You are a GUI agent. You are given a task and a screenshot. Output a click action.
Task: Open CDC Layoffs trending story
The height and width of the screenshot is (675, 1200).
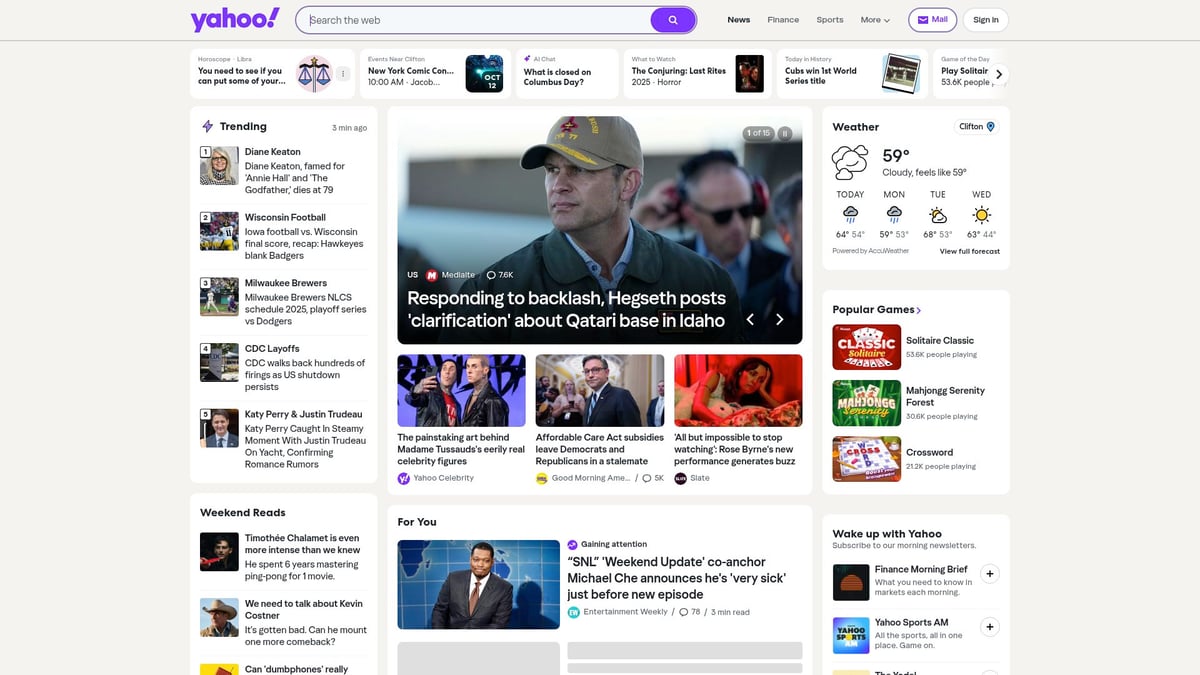284,368
